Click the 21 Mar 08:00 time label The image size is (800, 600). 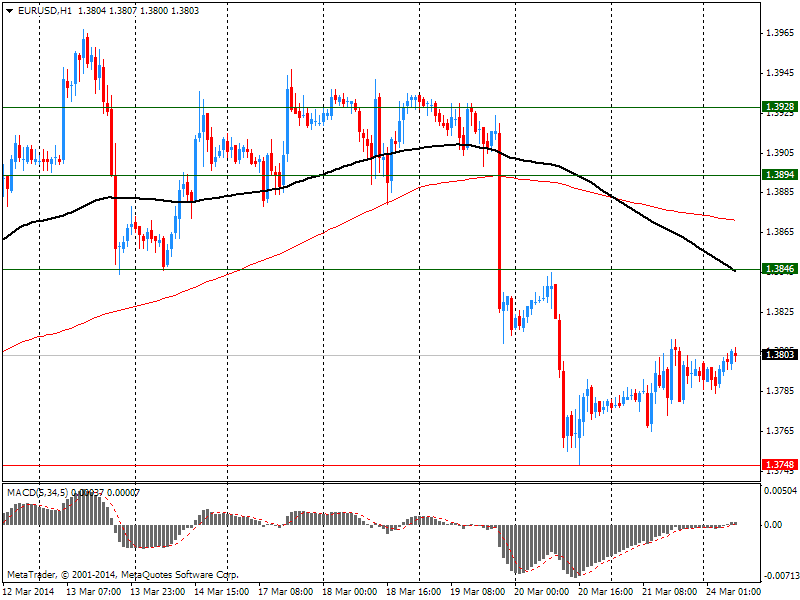tap(670, 592)
